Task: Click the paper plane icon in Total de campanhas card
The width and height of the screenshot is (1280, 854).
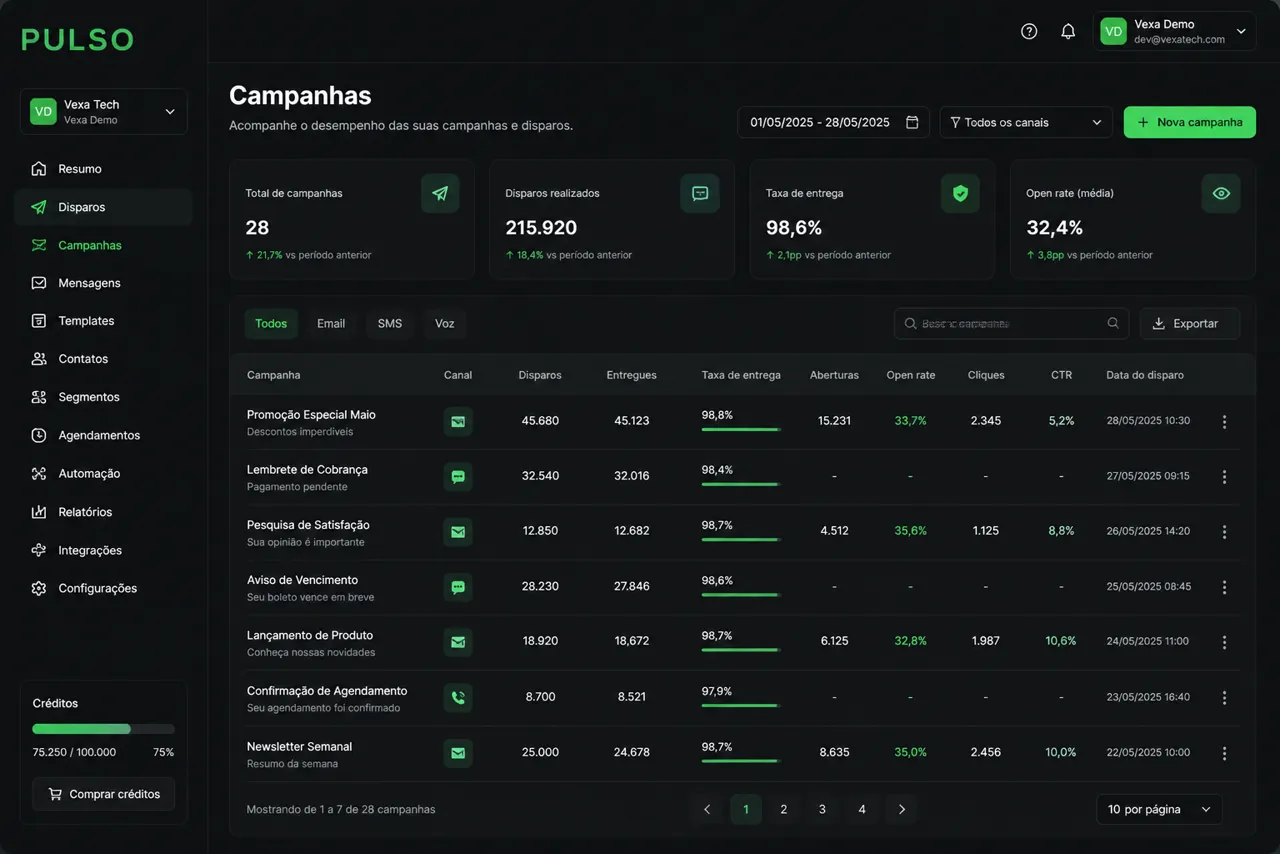Action: click(x=440, y=193)
